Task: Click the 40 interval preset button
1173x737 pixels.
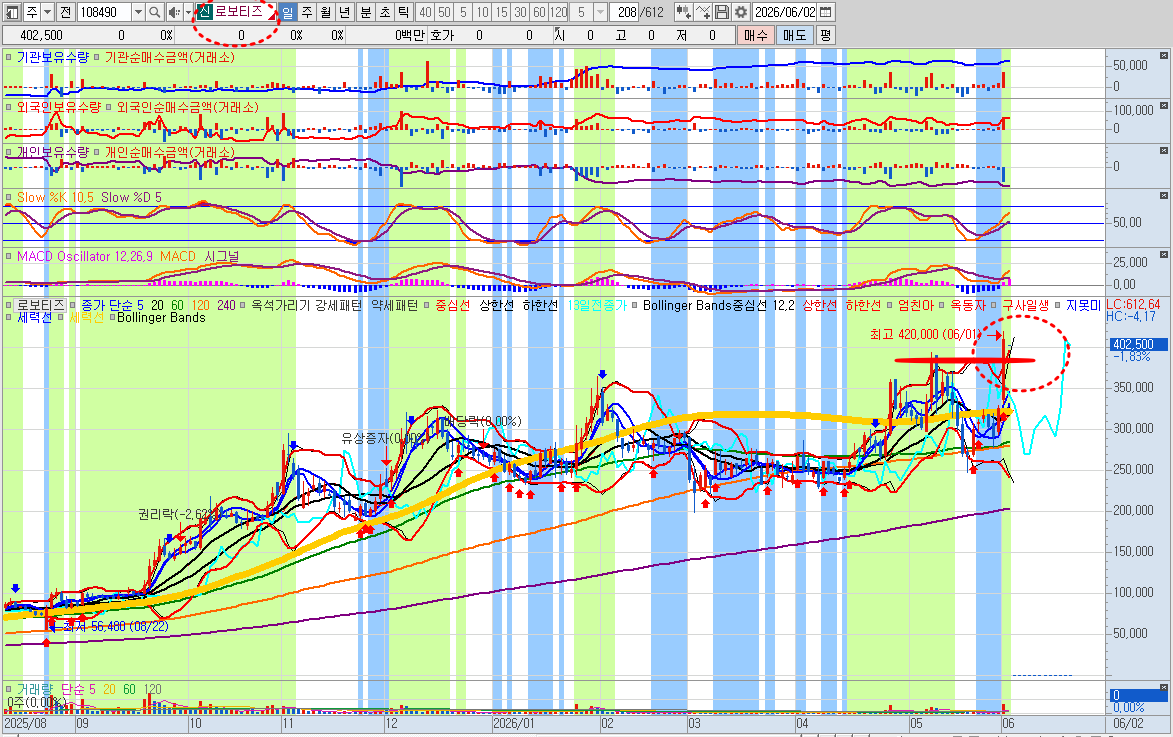Action: tap(425, 12)
